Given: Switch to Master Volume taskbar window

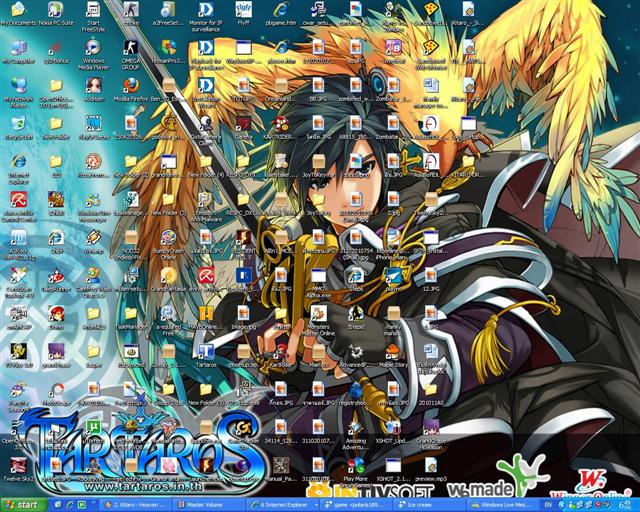Looking at the screenshot, I should 209,505.
